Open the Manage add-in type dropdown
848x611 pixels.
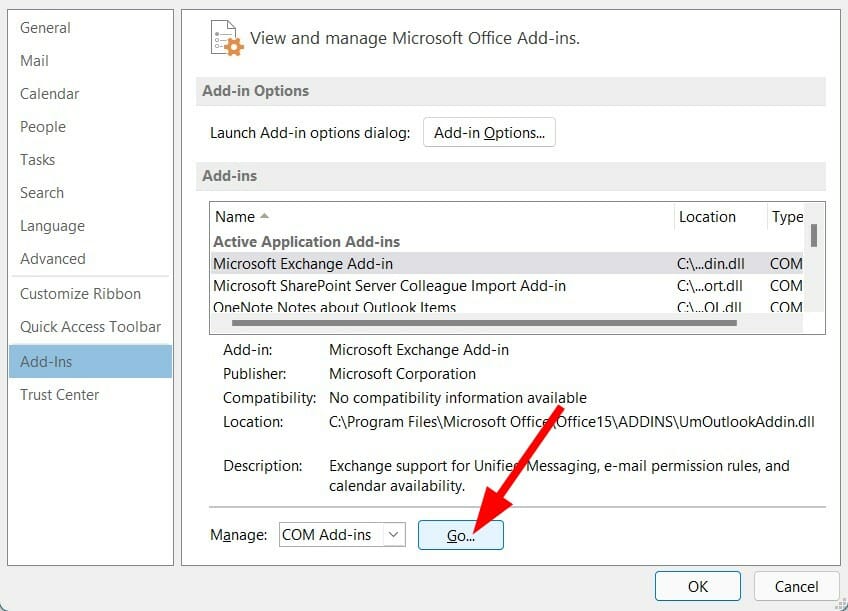coord(340,535)
